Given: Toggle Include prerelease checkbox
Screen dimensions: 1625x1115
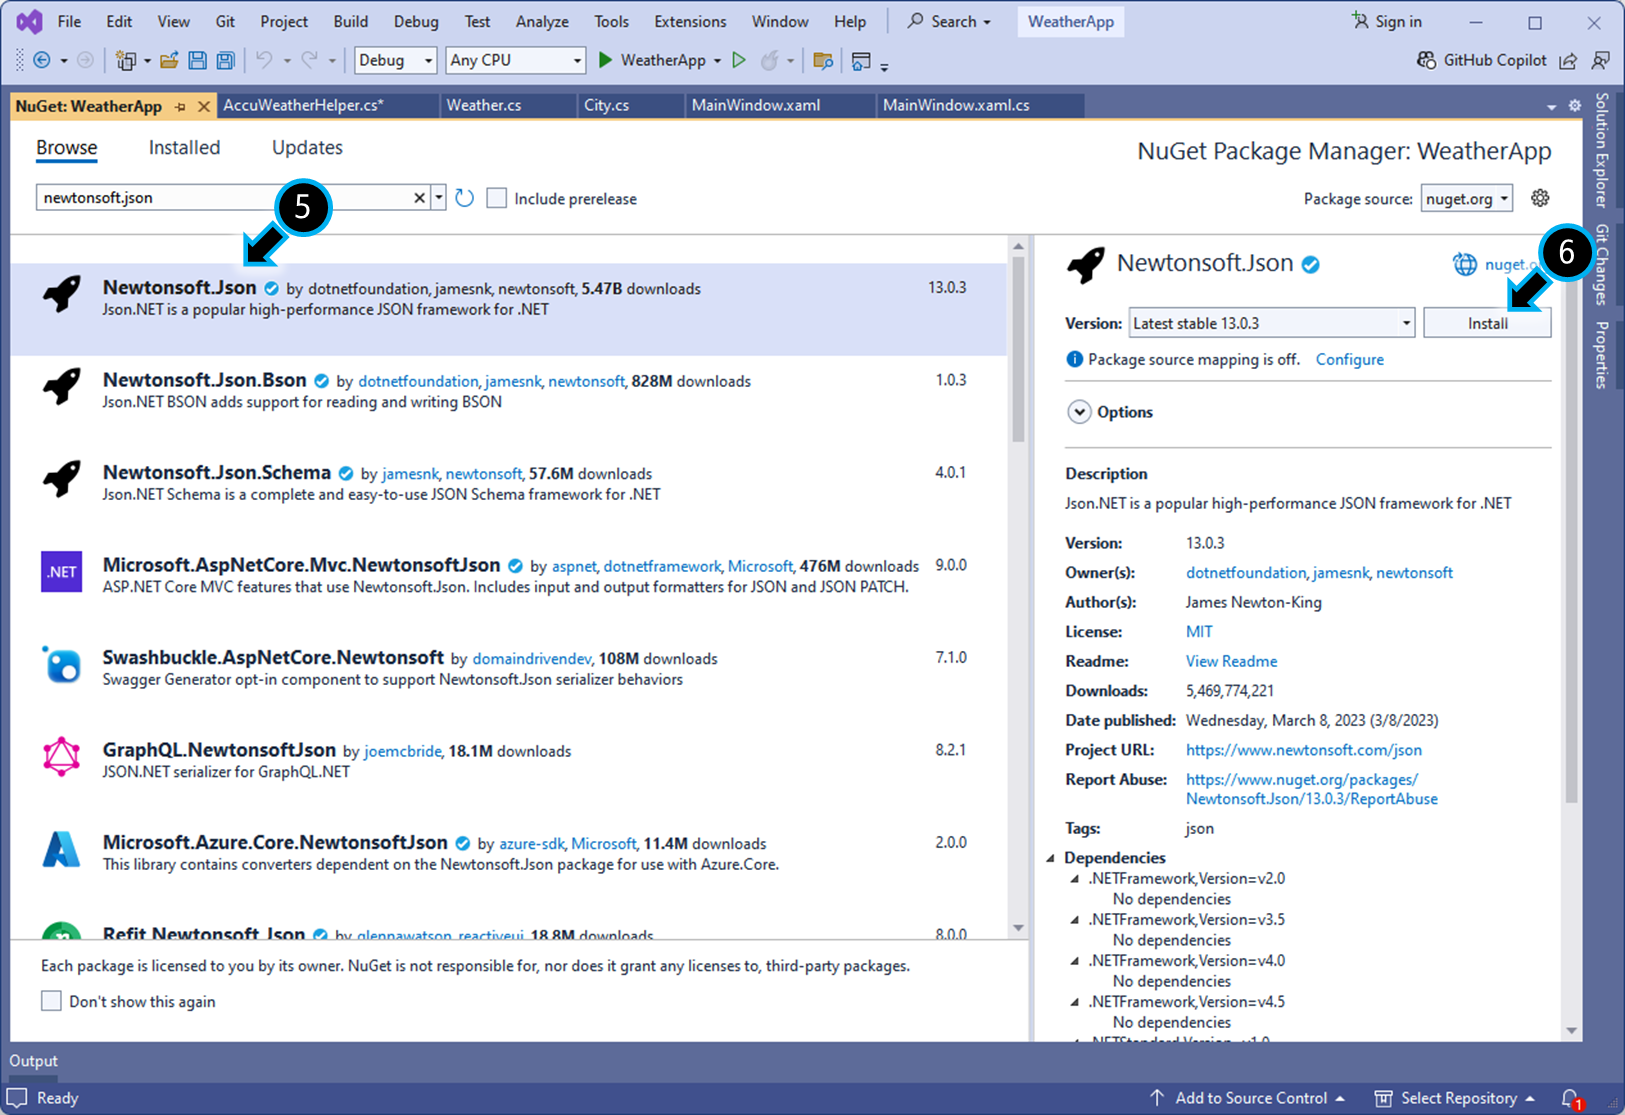Looking at the screenshot, I should (x=496, y=198).
